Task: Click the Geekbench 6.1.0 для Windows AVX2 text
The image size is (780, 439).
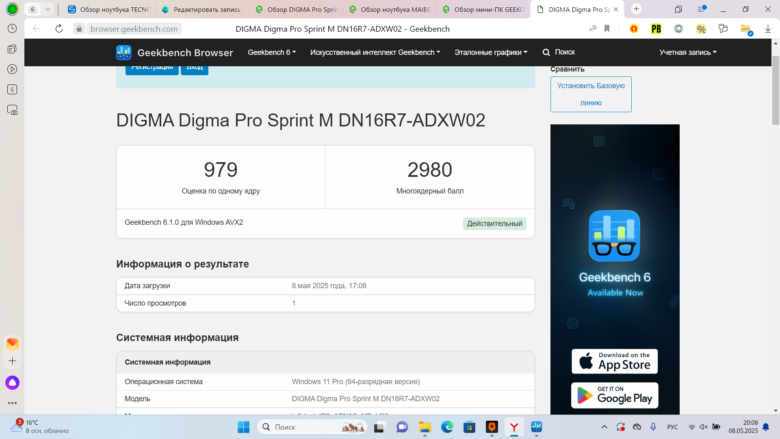Action: [184, 222]
